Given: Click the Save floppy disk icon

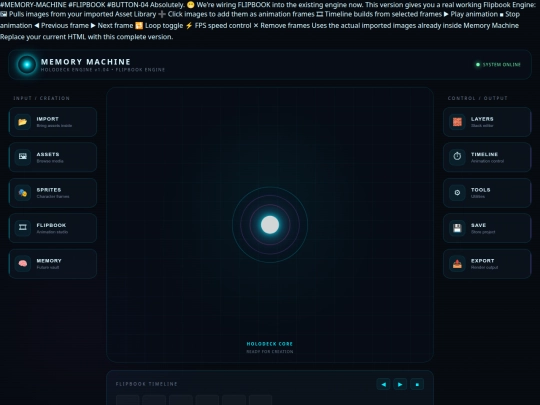Looking at the screenshot, I should tap(457, 228).
